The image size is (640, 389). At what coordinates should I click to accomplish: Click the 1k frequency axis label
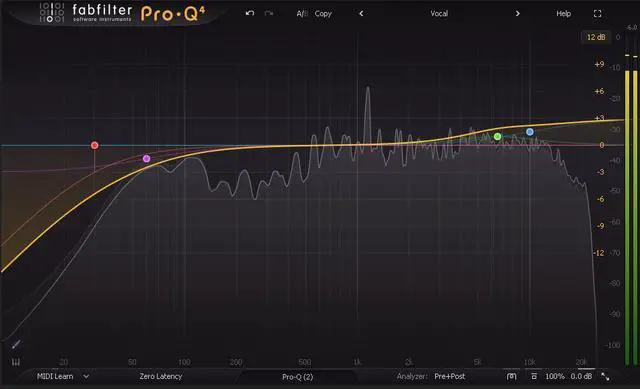click(357, 362)
